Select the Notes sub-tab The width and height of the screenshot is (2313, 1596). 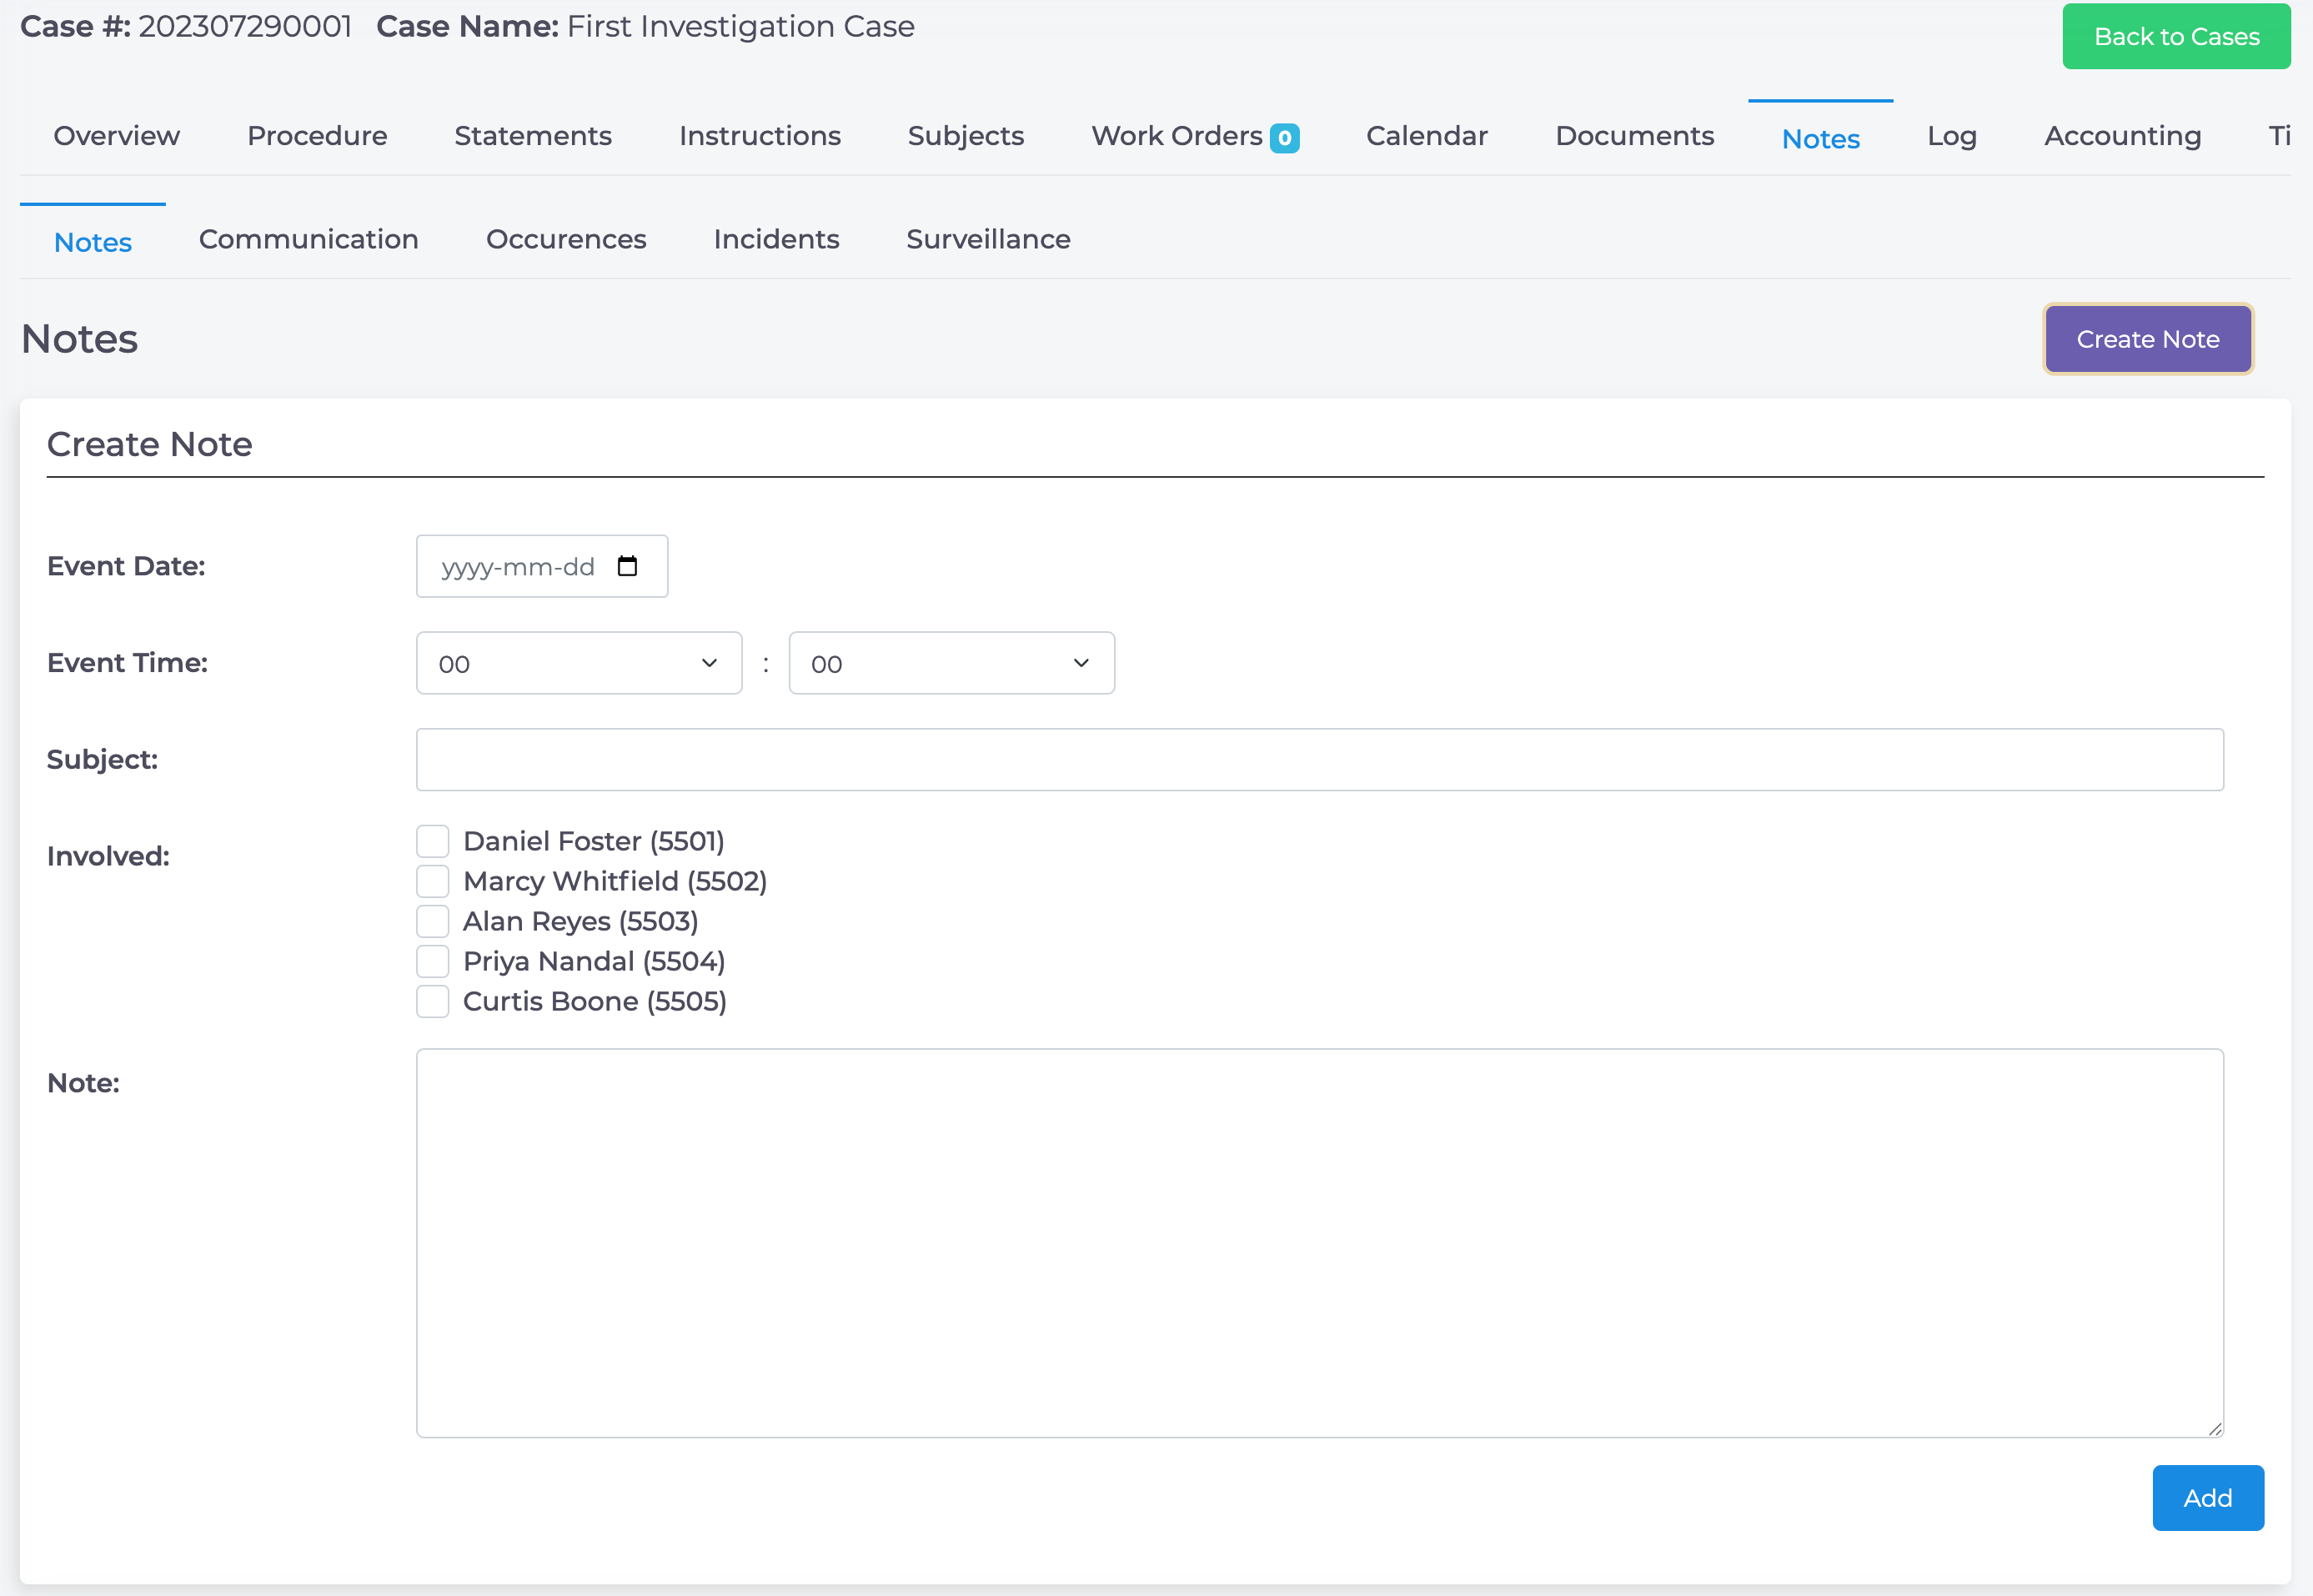(93, 242)
